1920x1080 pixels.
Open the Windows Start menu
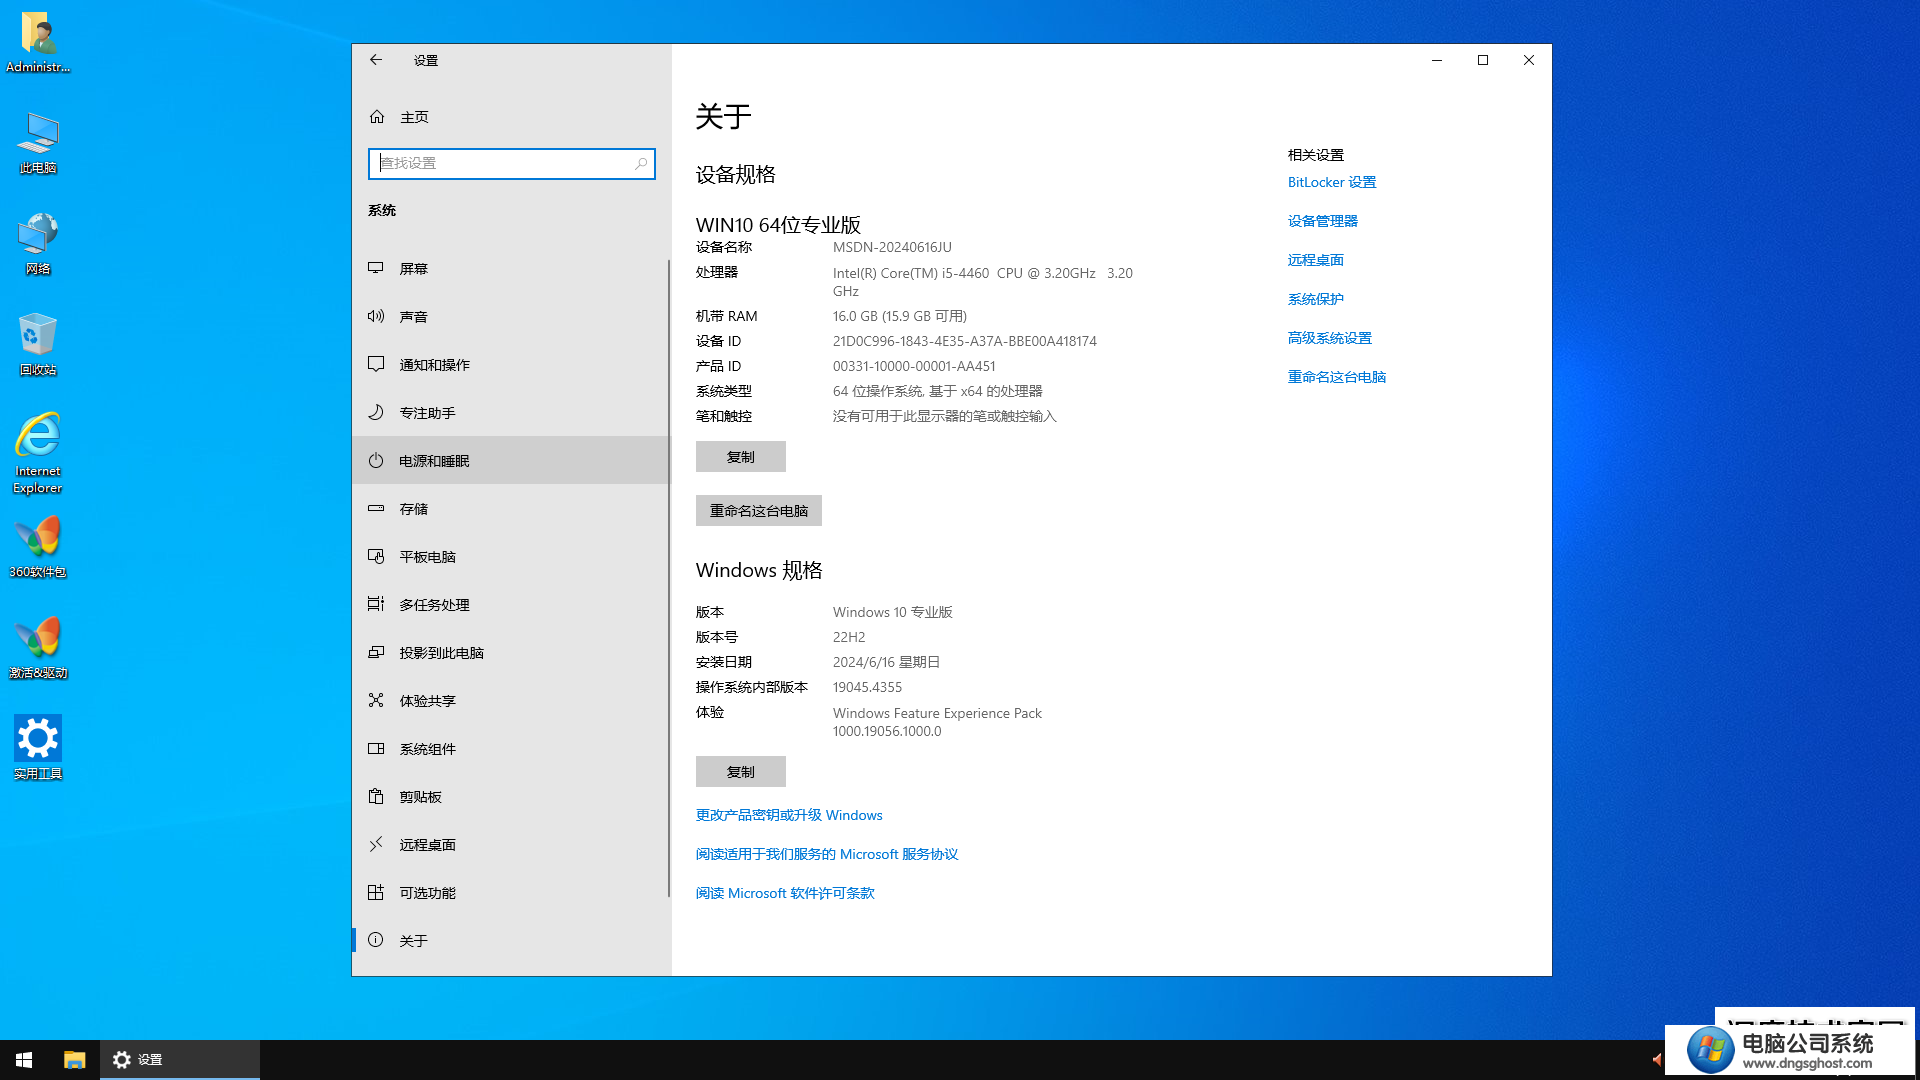[x=24, y=1060]
